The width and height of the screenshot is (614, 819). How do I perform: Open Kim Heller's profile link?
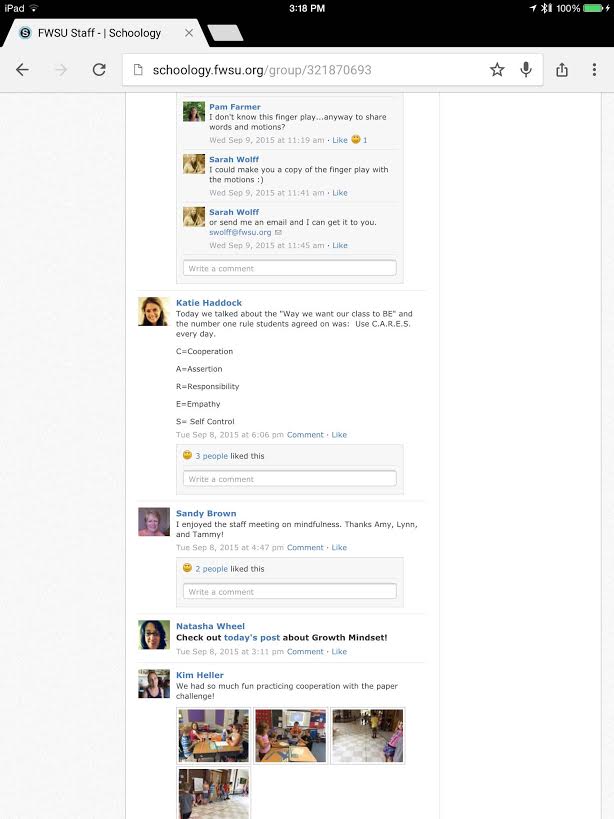[x=199, y=675]
